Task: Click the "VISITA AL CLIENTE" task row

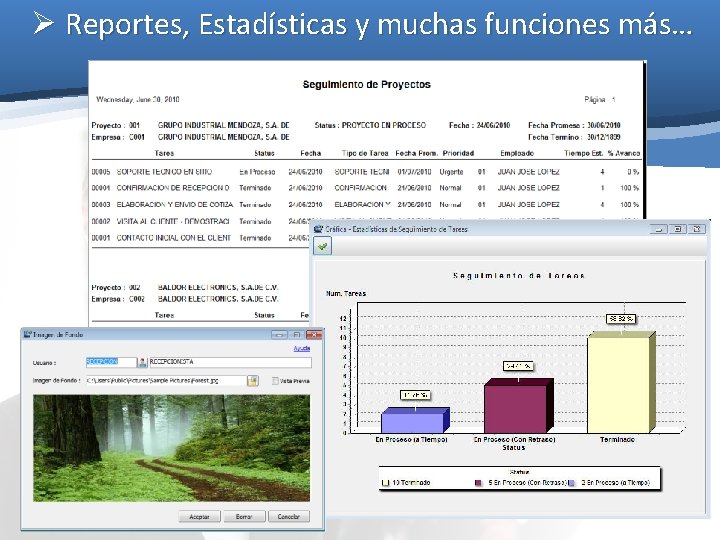Action: click(x=200, y=221)
